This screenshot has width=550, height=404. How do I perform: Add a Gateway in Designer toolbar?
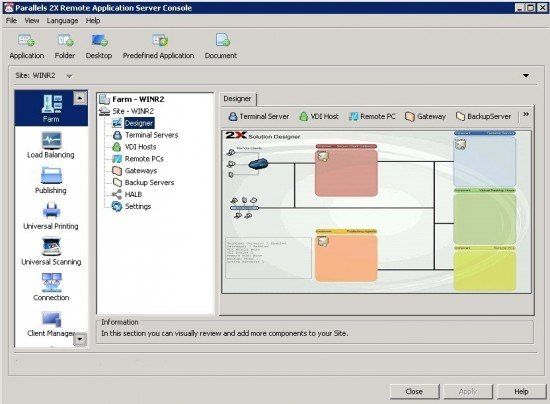pos(425,116)
